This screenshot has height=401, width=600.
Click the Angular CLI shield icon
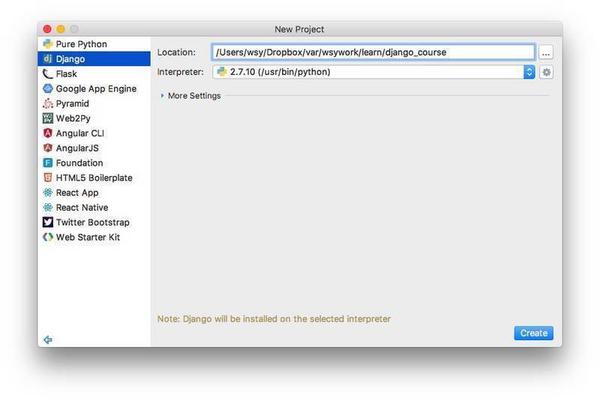point(47,133)
